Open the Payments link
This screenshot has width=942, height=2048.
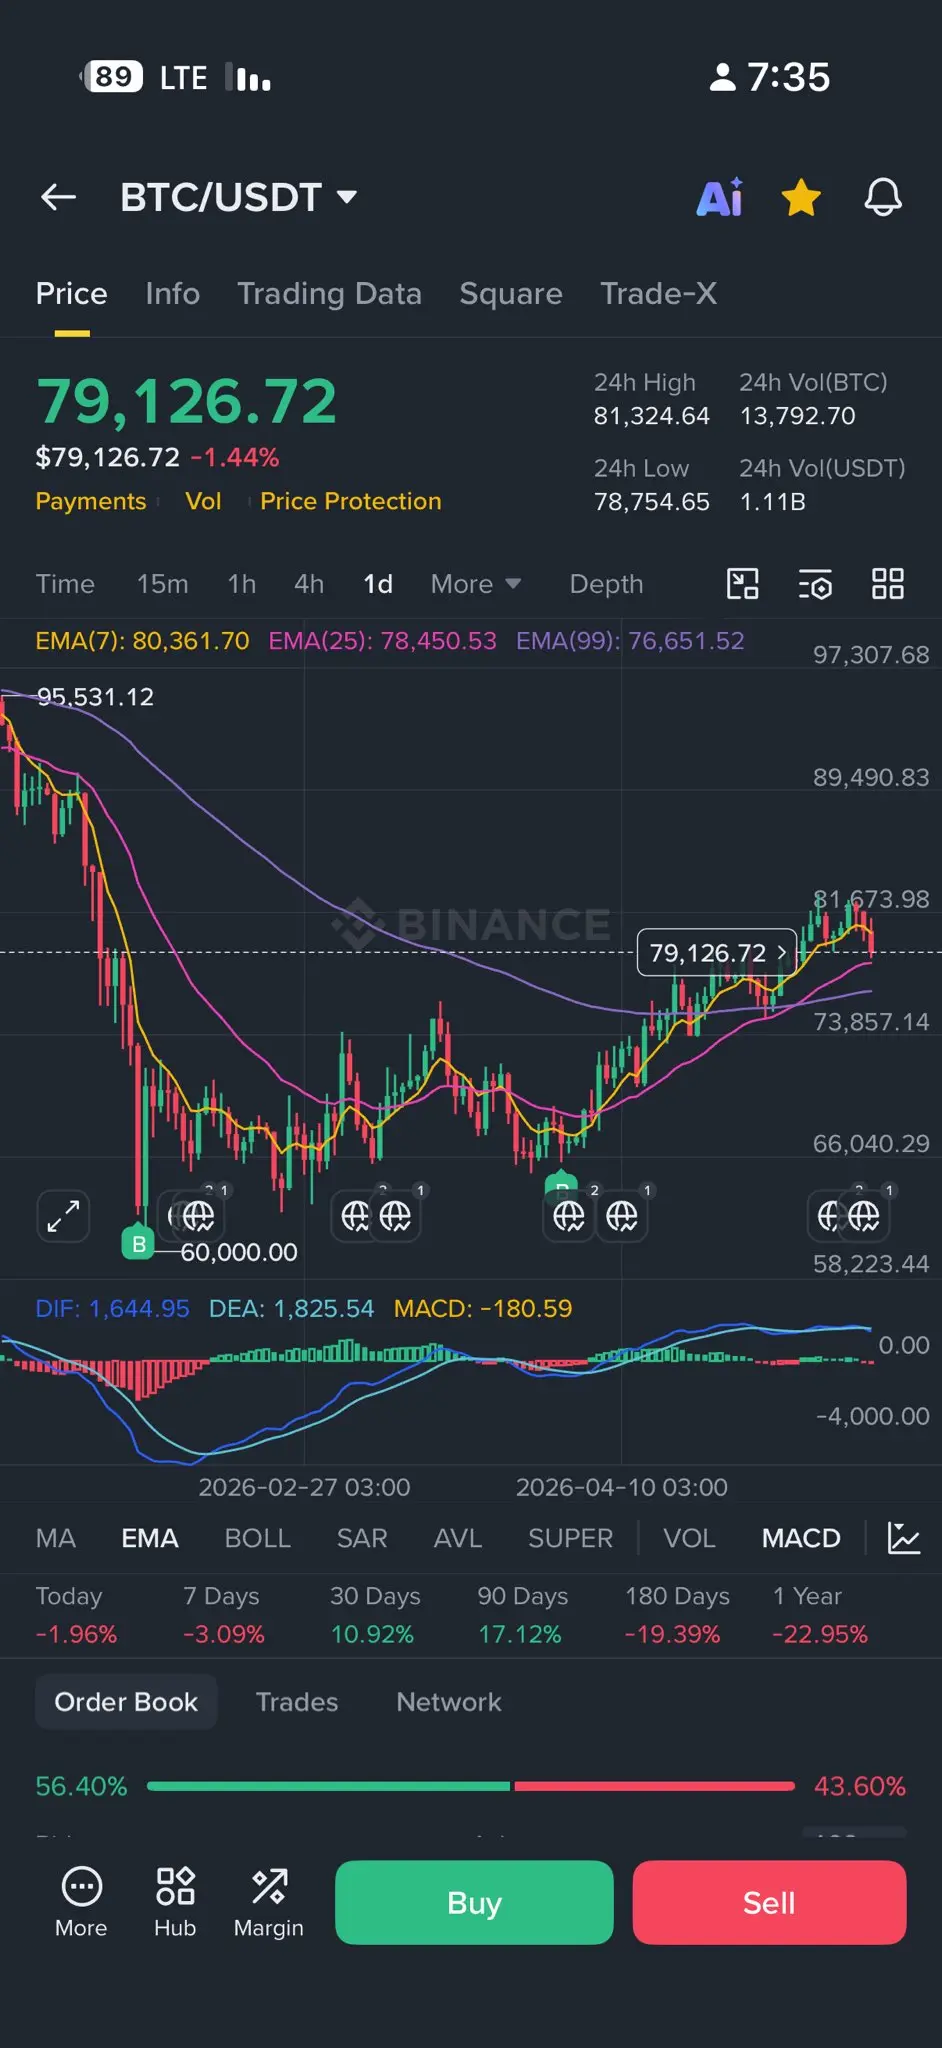[91, 501]
